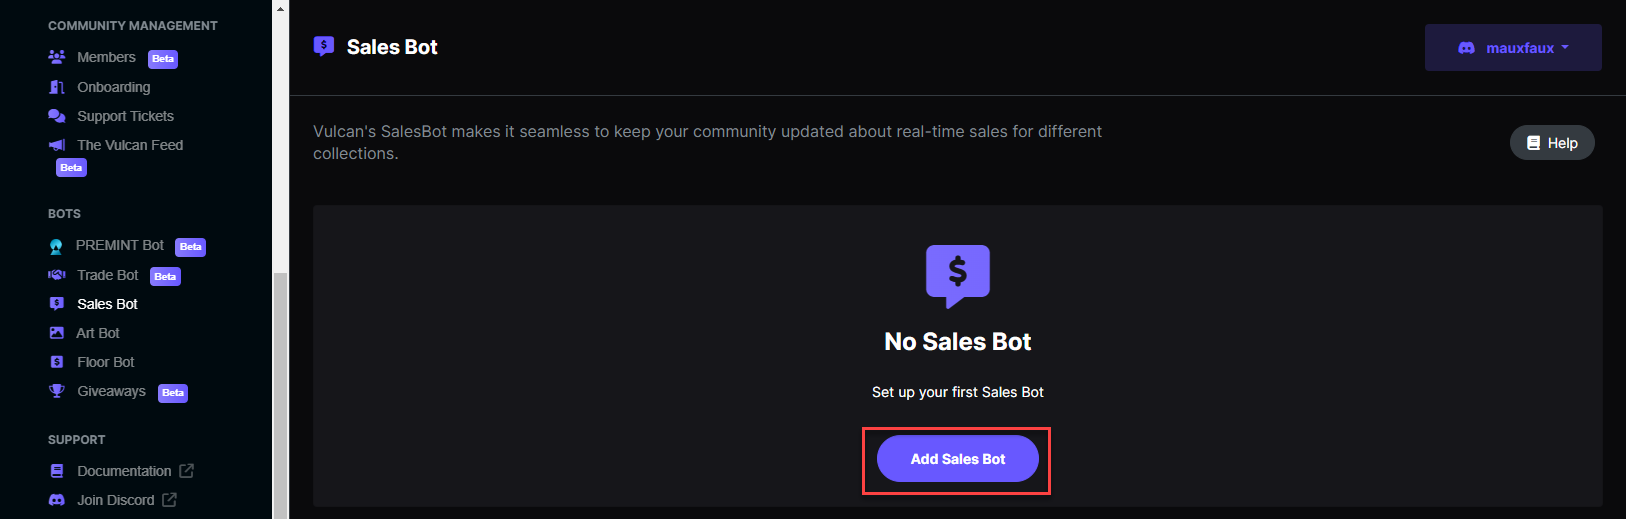Click the dropdown caret beside mauxfaux
This screenshot has height=519, width=1626.
(x=1565, y=48)
